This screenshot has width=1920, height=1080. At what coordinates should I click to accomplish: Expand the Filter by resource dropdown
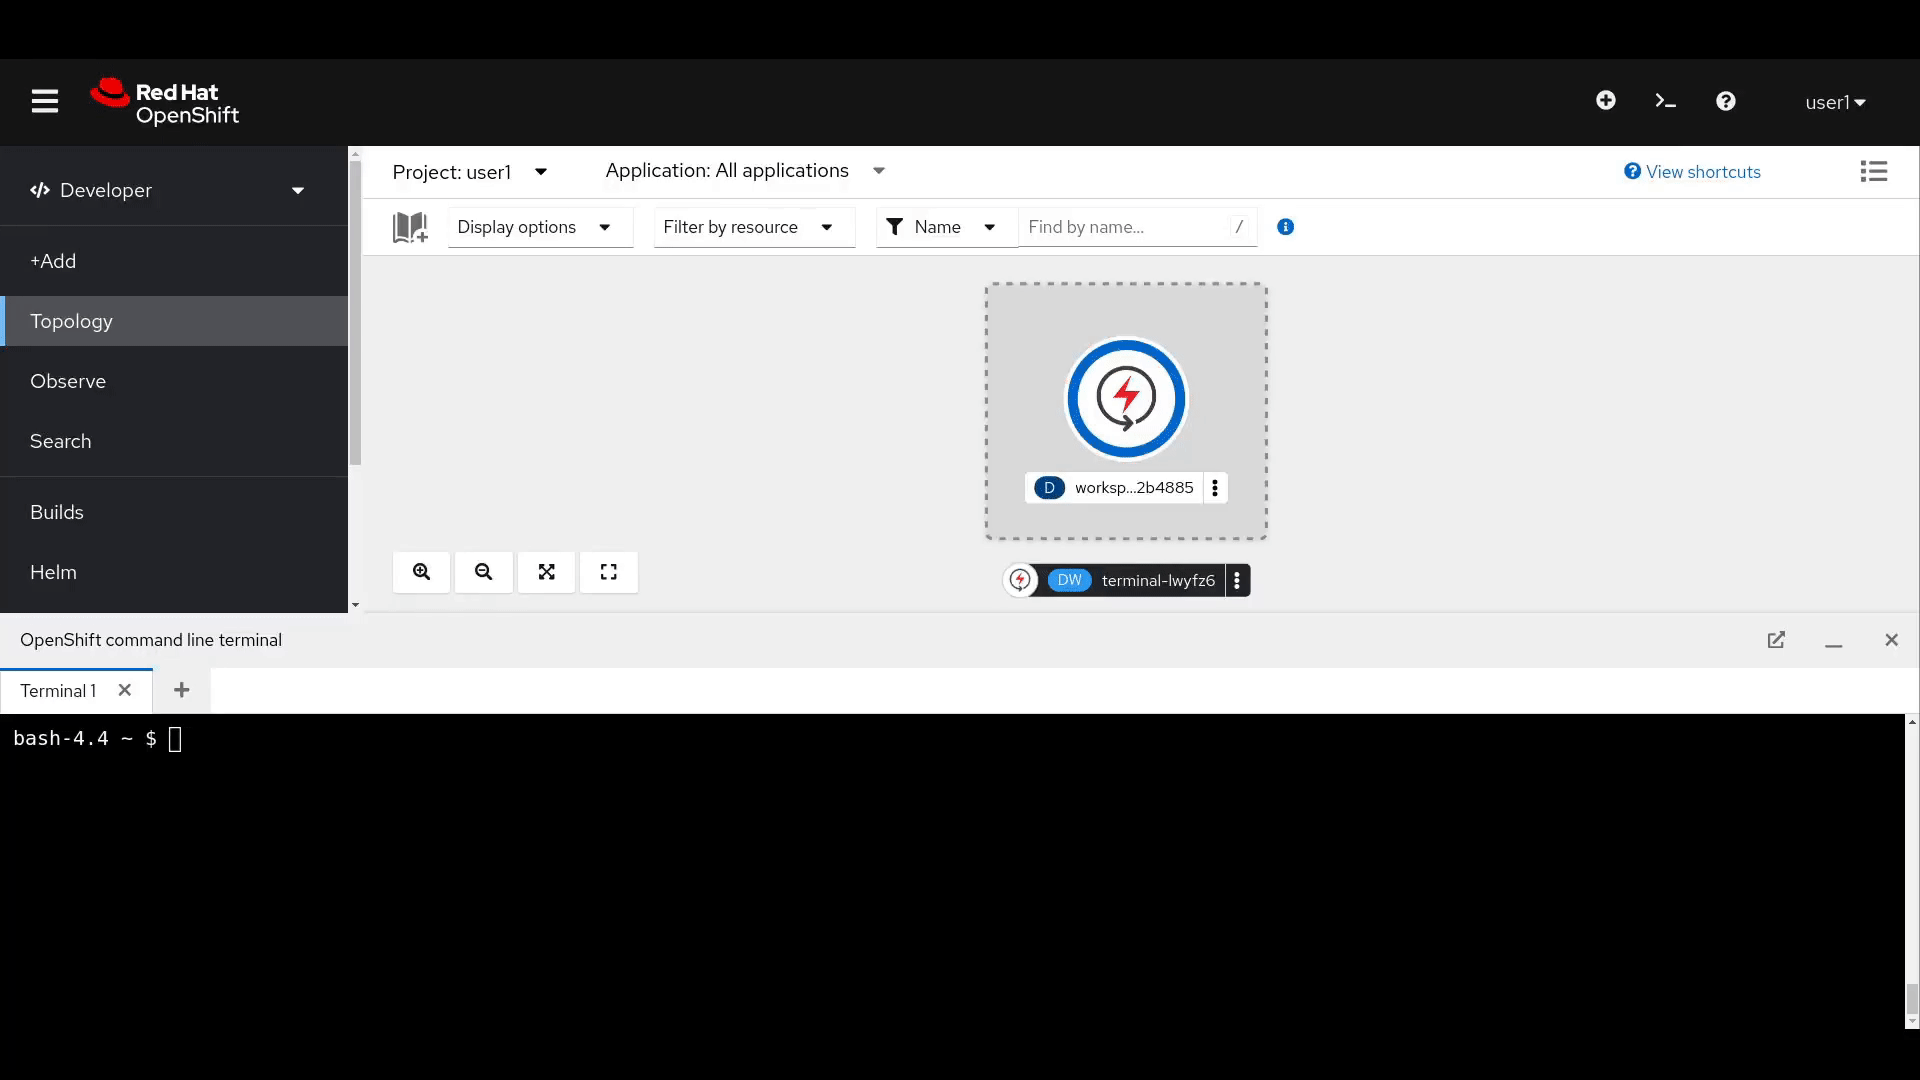748,228
